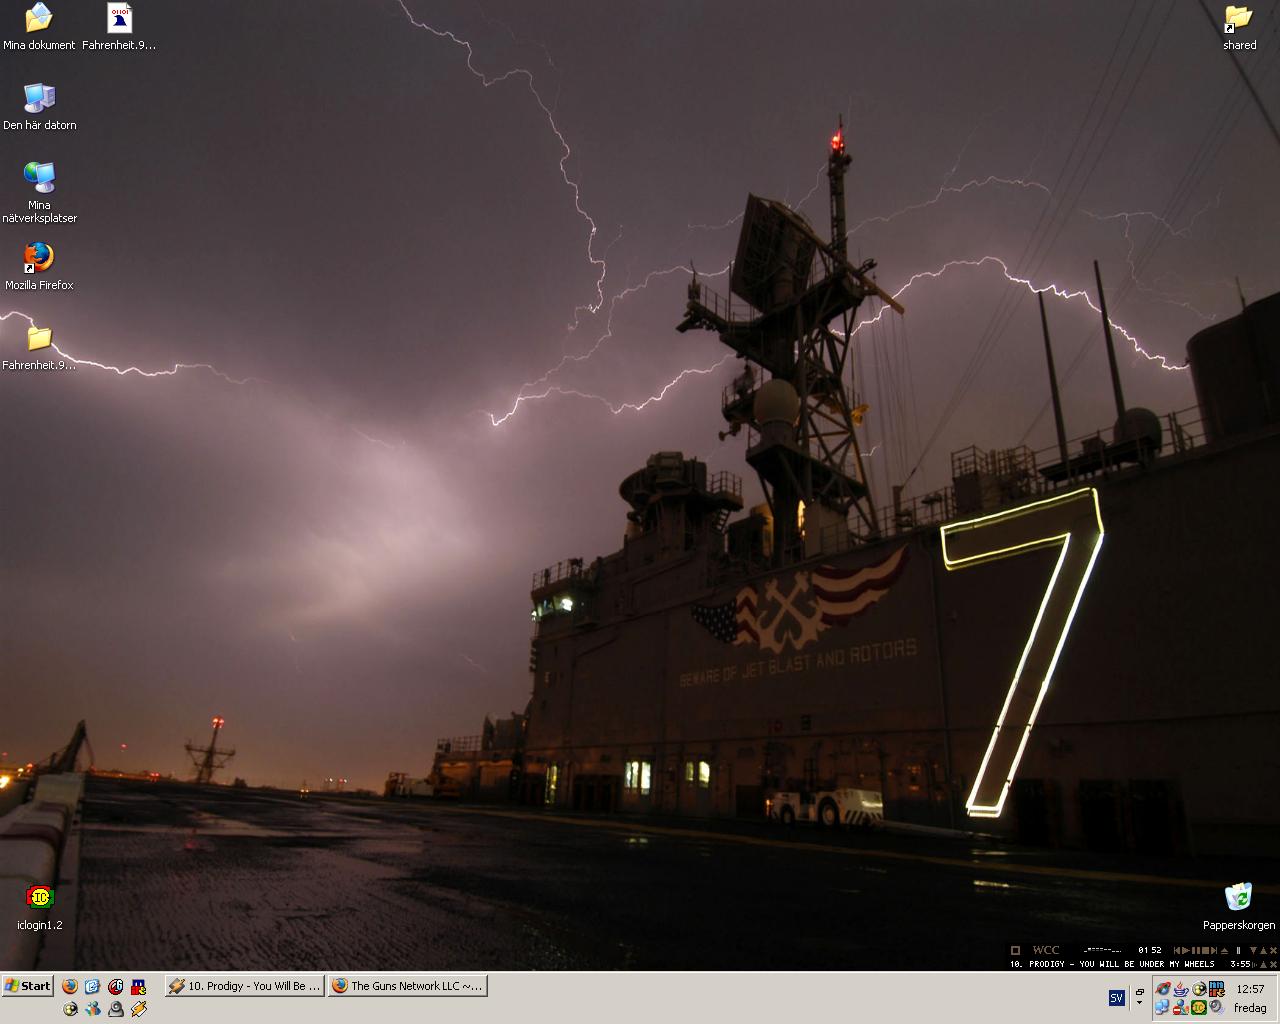Select the iclogin1.2 desktop icon
1280x1024 pixels.
[40, 906]
